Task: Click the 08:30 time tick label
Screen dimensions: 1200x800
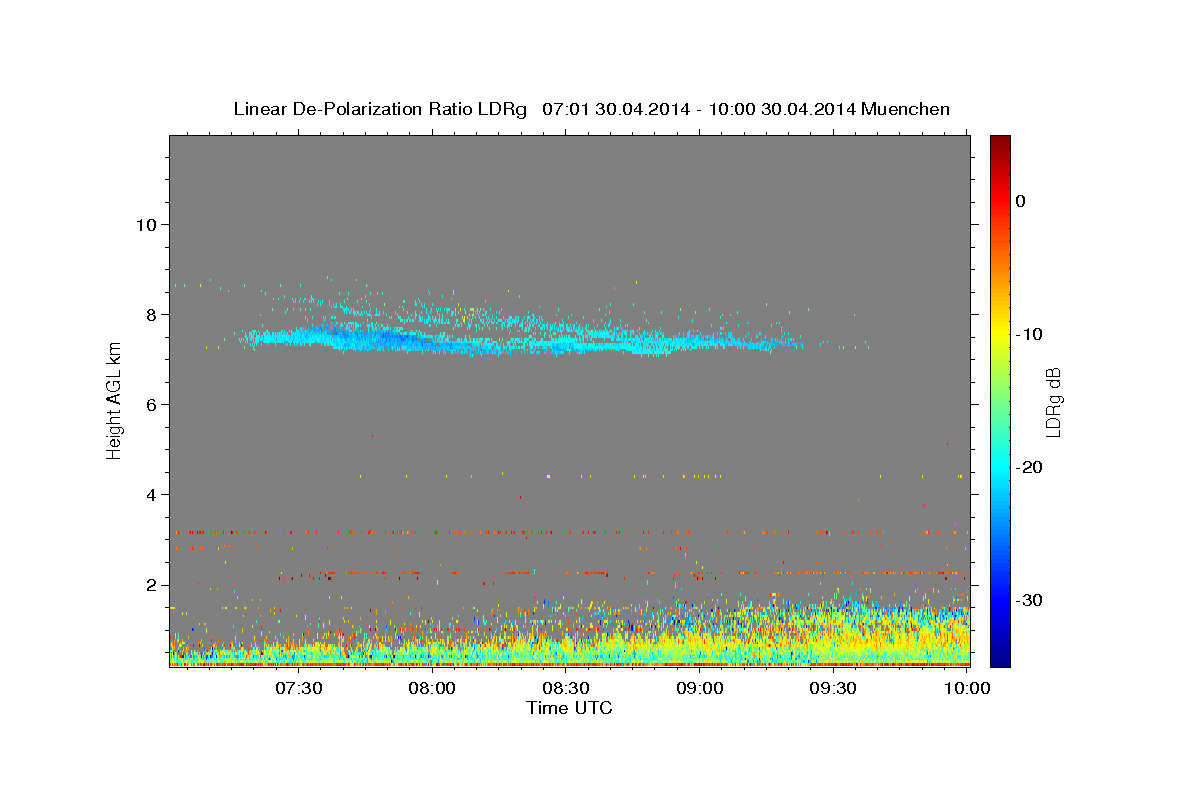Action: pos(567,688)
